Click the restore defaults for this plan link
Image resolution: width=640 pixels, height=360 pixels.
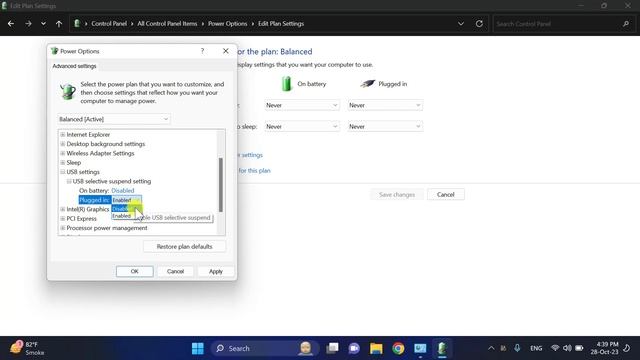click(254, 171)
